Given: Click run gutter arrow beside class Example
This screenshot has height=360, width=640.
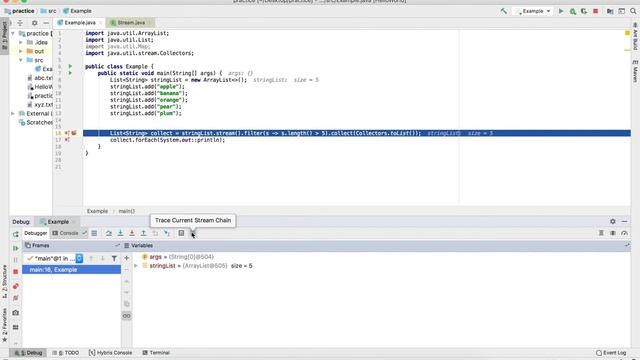Looking at the screenshot, I should (x=70, y=66).
